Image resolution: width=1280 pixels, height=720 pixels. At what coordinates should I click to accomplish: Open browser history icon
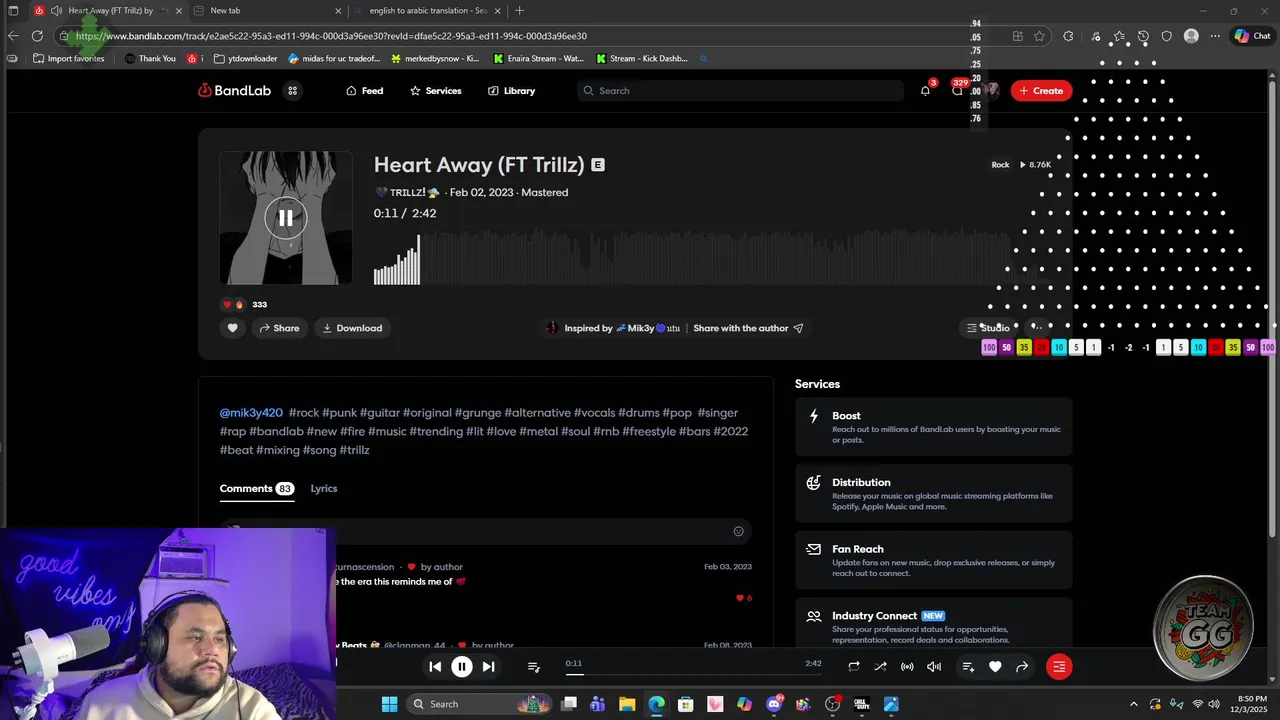coord(1143,36)
